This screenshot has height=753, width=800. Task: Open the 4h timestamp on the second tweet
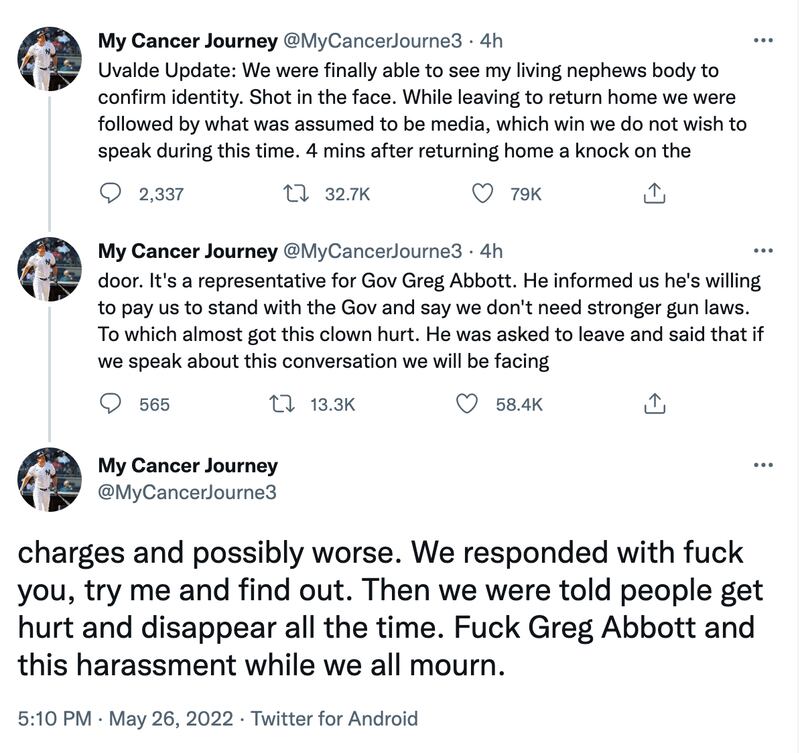click(491, 251)
